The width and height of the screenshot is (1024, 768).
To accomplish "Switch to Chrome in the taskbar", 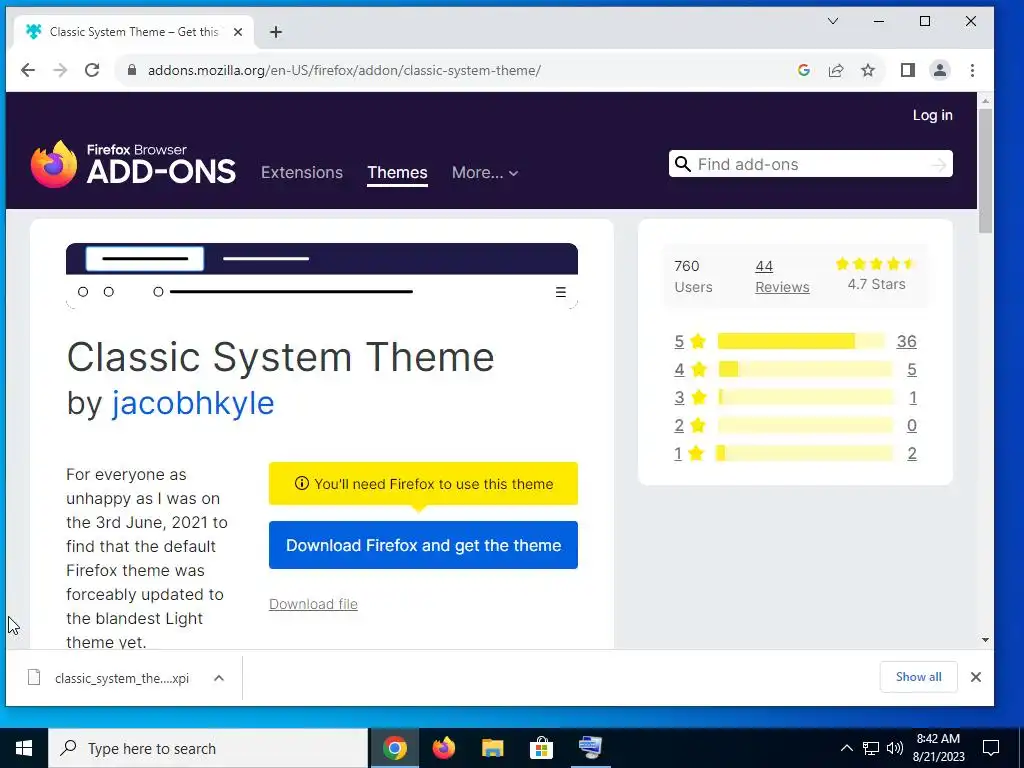I will [x=394, y=748].
